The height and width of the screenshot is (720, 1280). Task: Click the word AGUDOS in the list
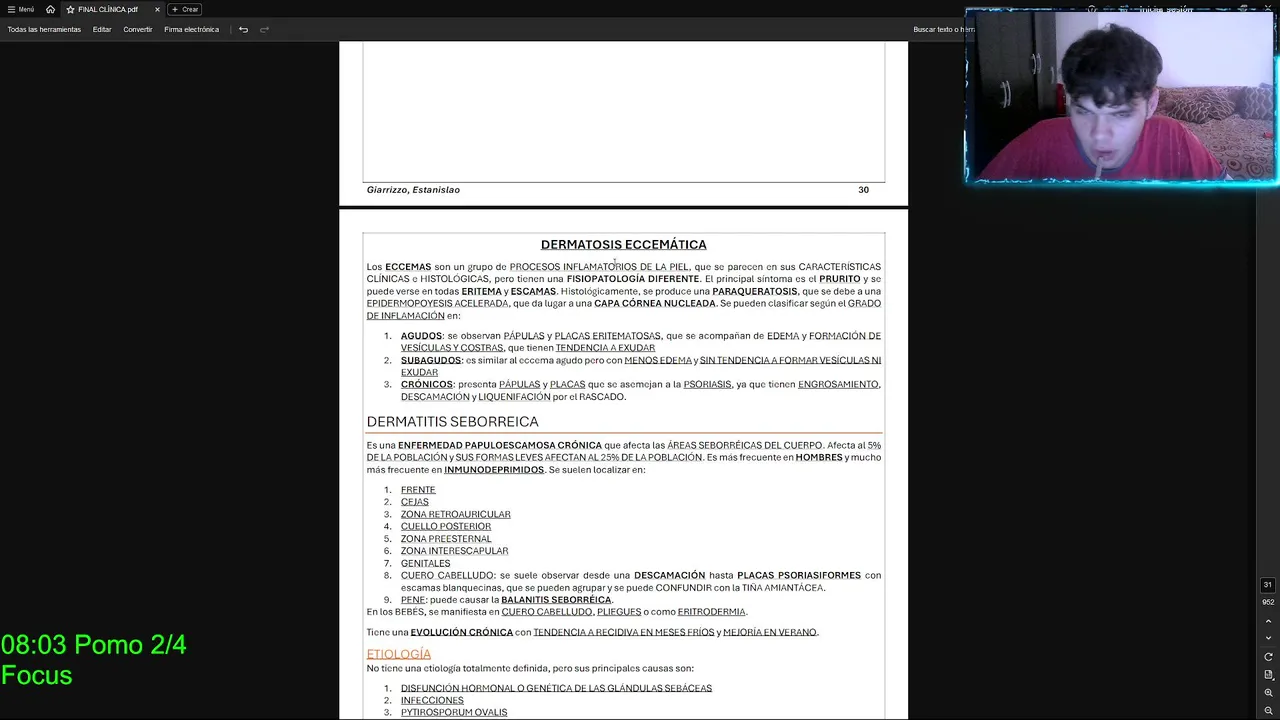click(x=421, y=336)
